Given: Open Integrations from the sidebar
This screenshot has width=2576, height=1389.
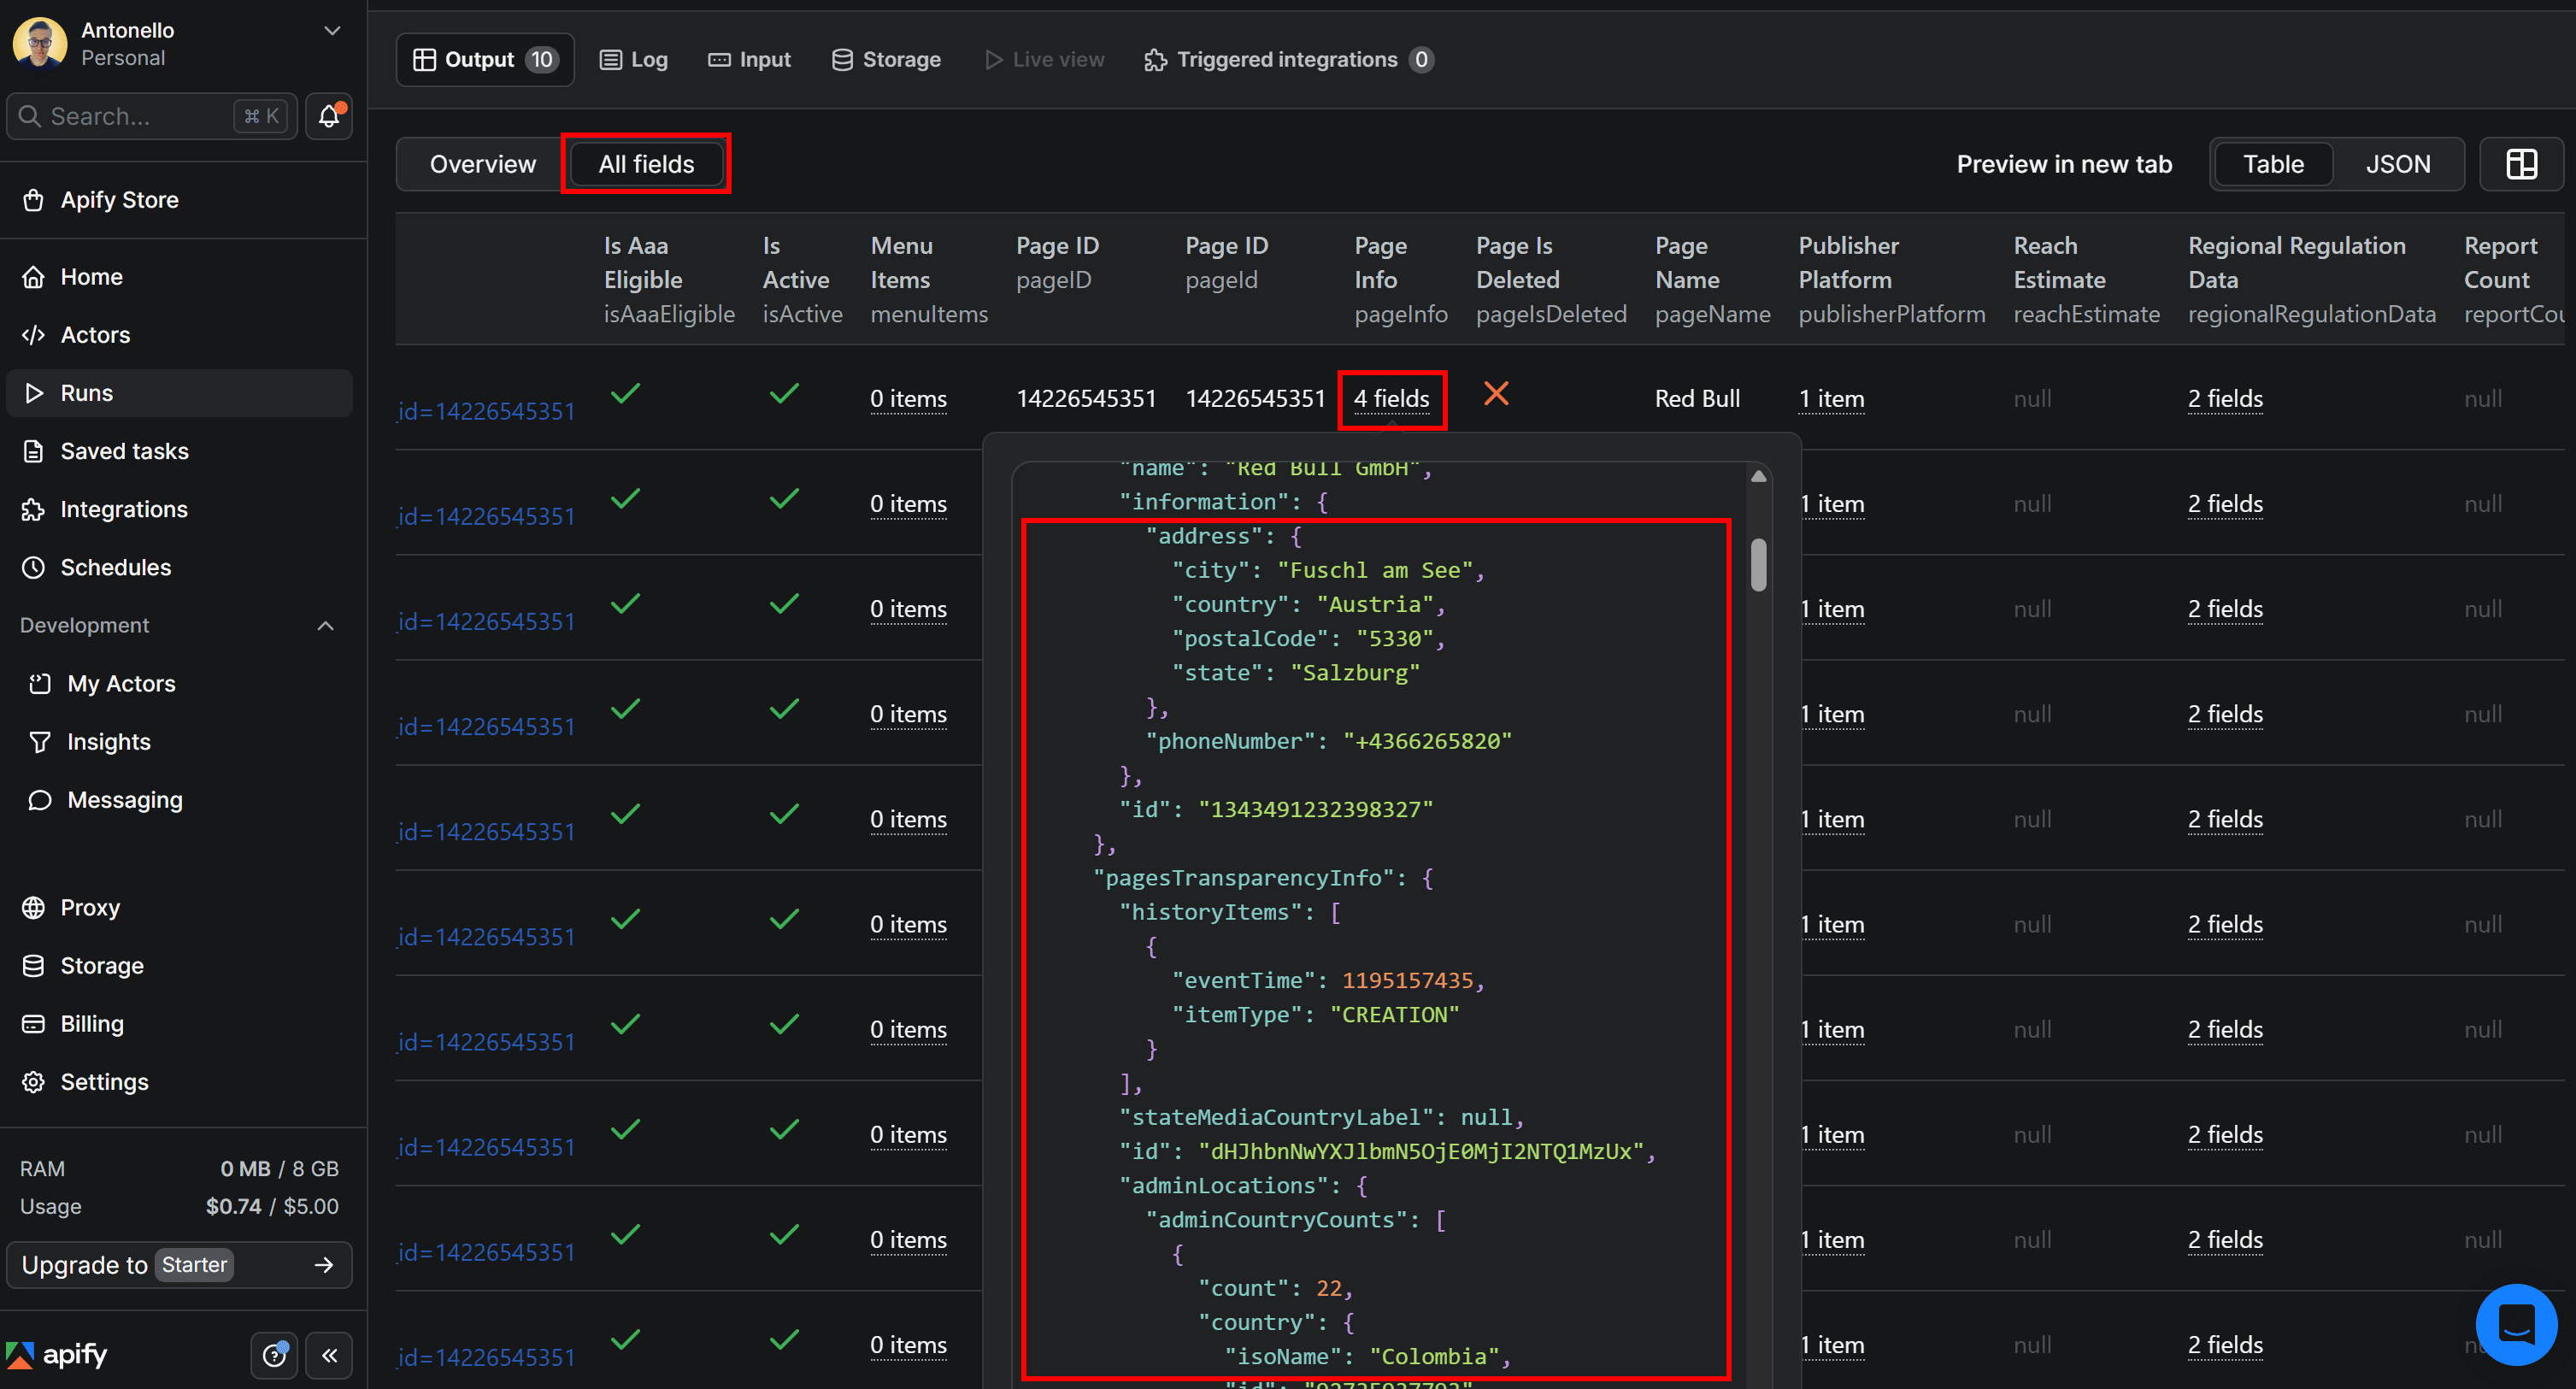Looking at the screenshot, I should (122, 509).
